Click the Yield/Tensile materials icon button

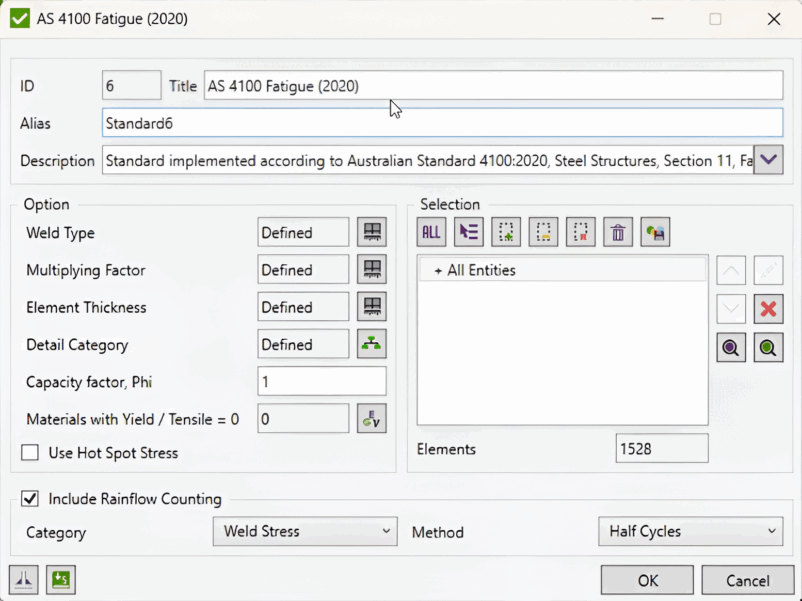pyautogui.click(x=372, y=419)
